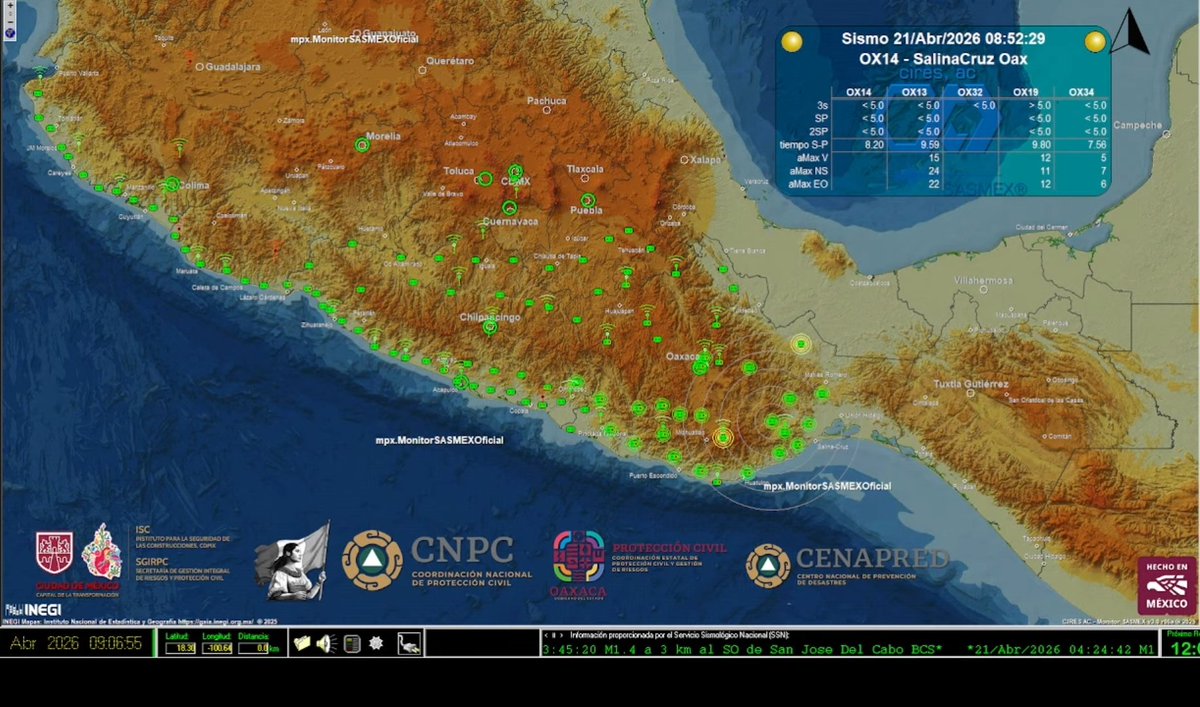Click the device panel icon beside the speaker
Viewport: 1200px width, 707px height.
[x=352, y=644]
